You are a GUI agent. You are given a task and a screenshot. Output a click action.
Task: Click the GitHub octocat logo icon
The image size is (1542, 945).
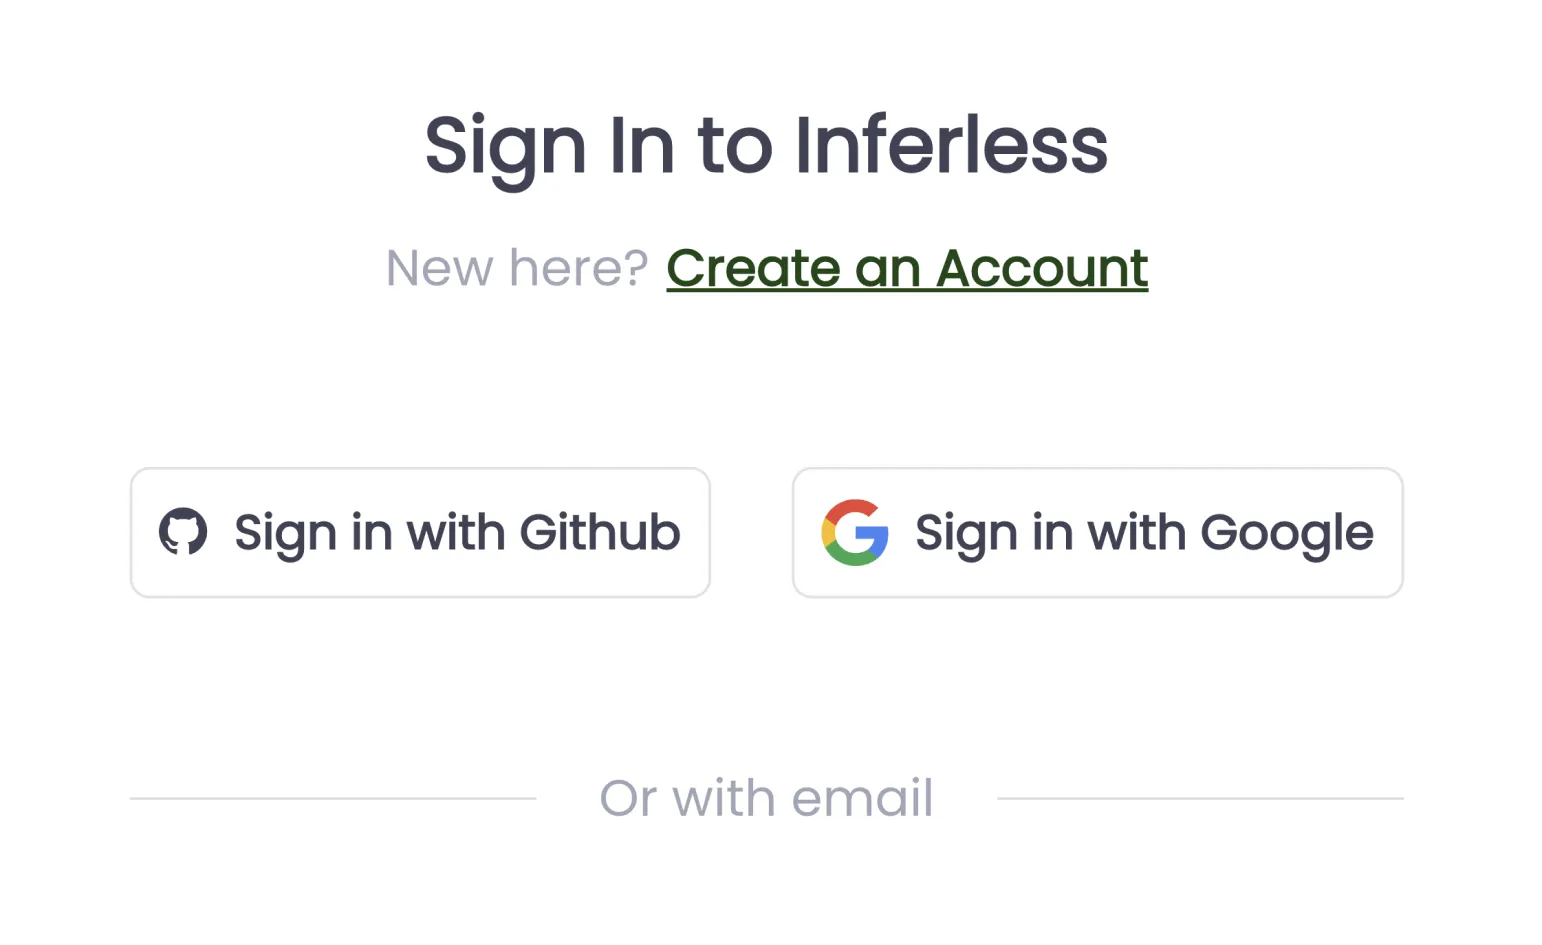tap(183, 532)
